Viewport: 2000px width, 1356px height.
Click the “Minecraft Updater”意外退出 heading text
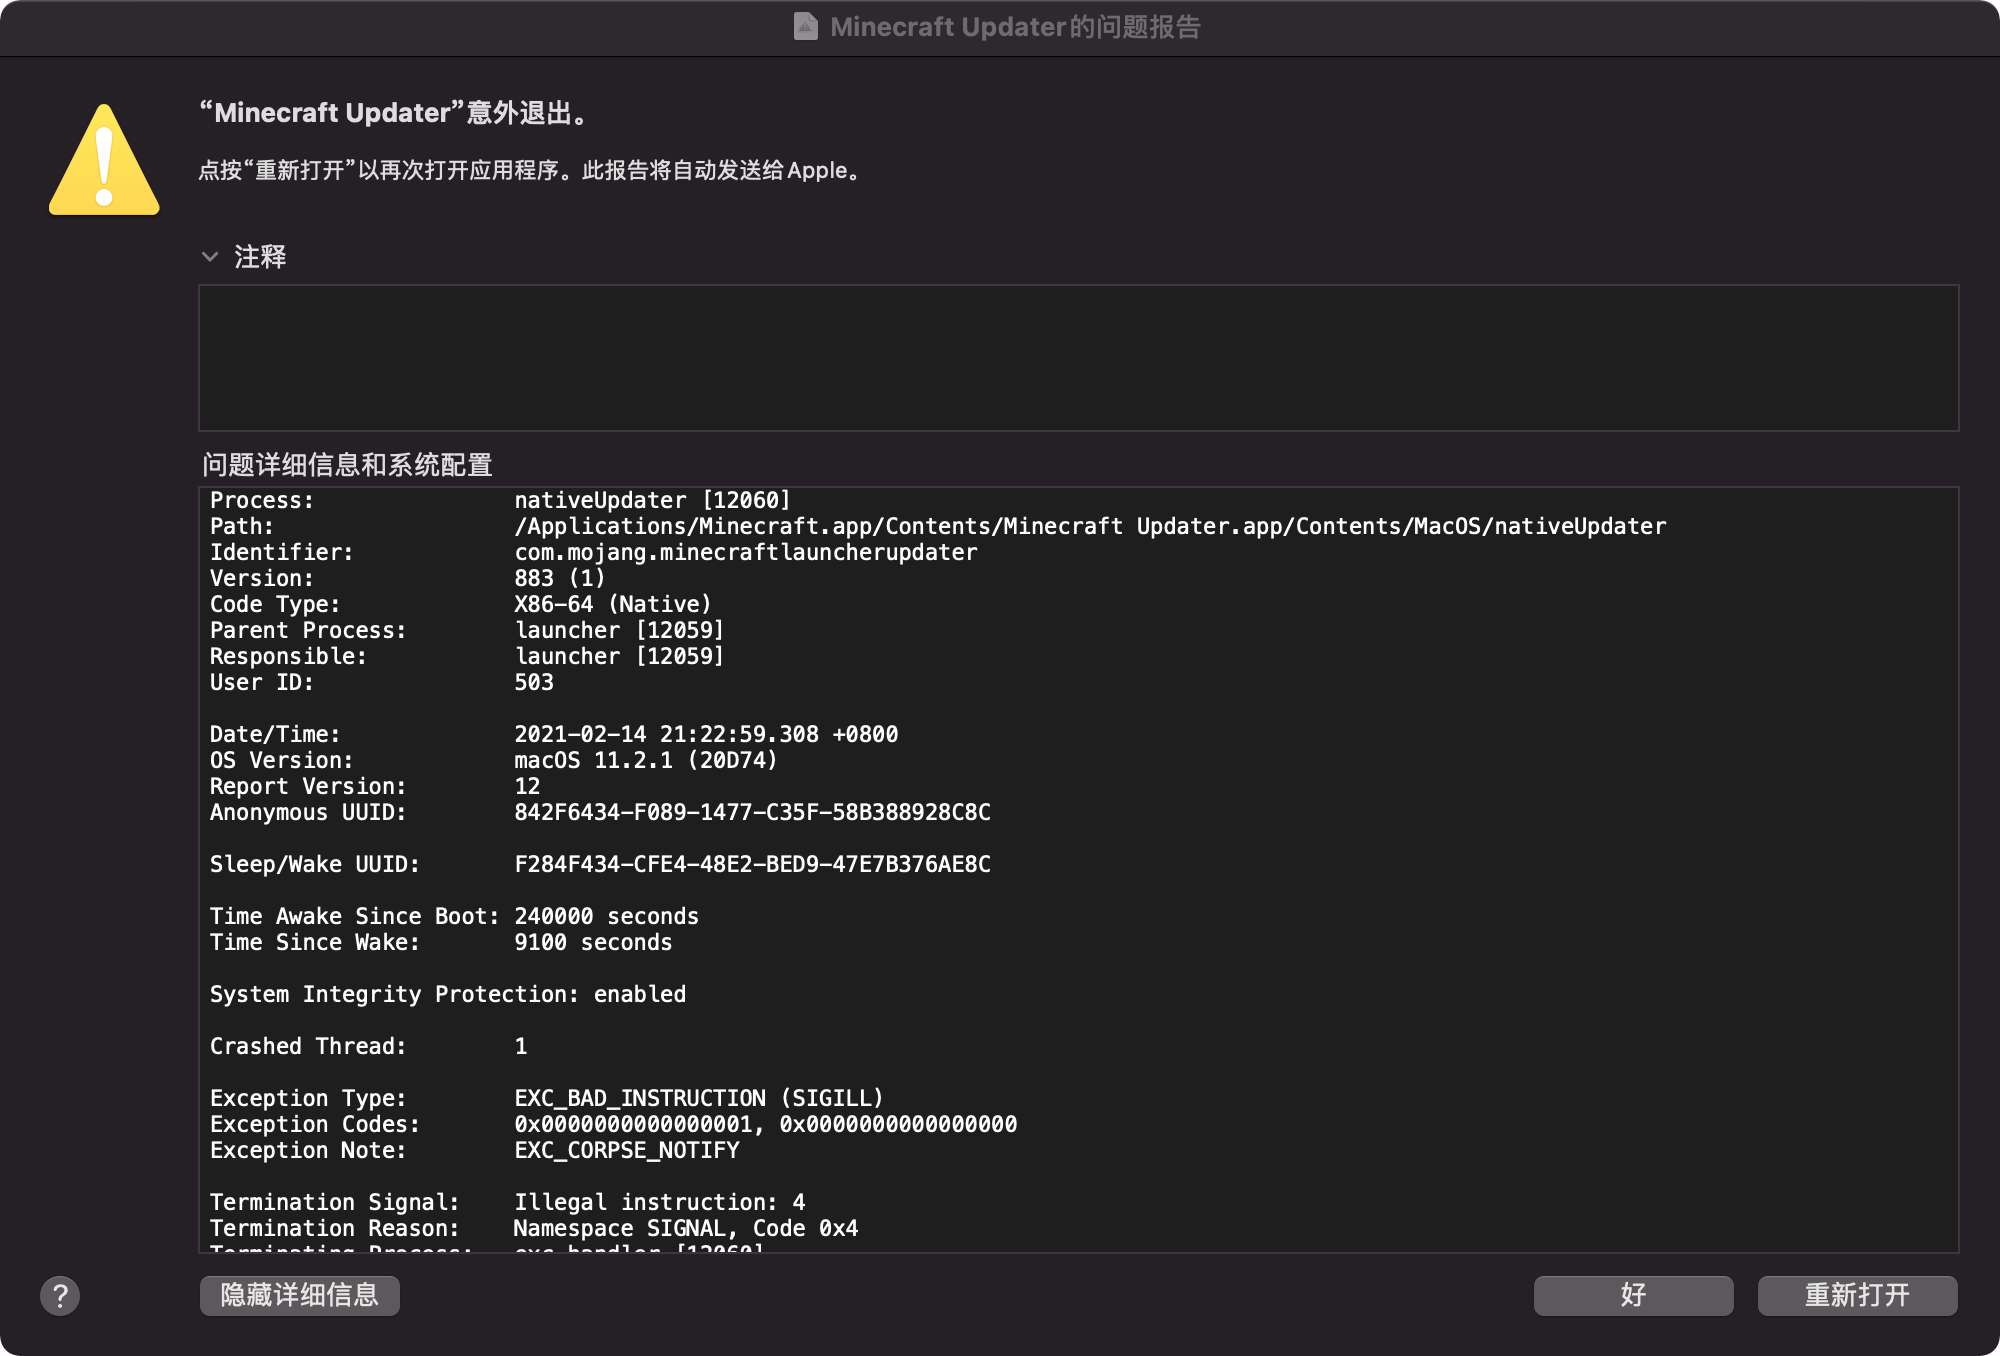[x=396, y=113]
